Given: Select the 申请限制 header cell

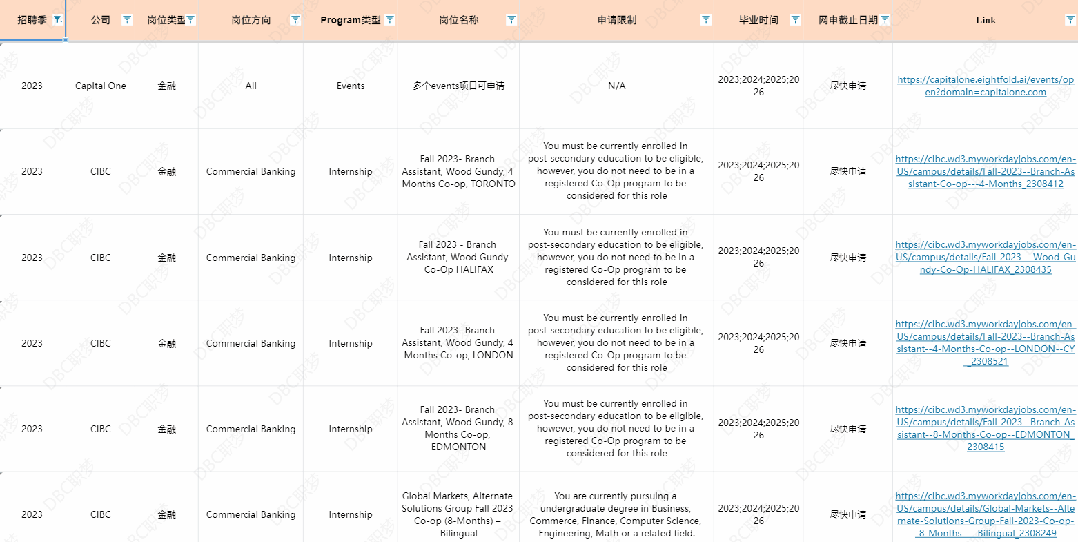Looking at the screenshot, I should tap(617, 20).
